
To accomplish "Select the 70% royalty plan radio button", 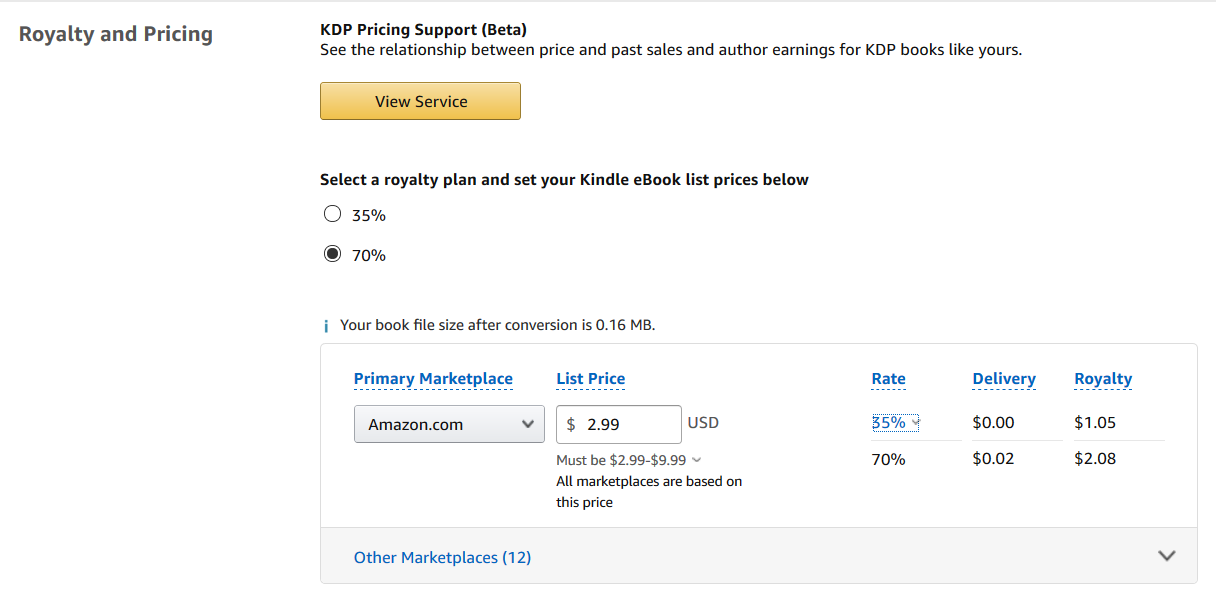I will point(333,255).
